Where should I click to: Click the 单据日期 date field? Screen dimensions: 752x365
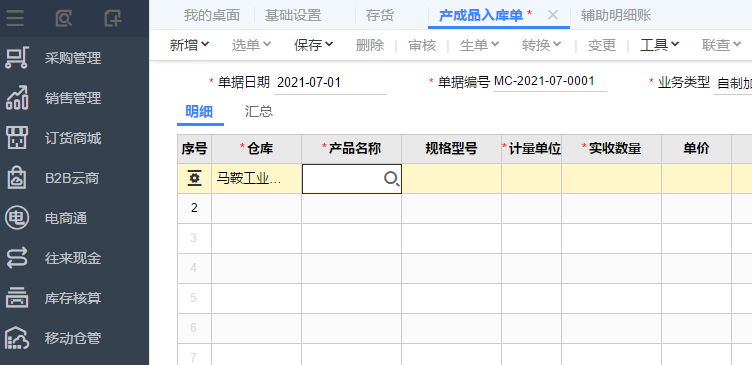pyautogui.click(x=330, y=83)
